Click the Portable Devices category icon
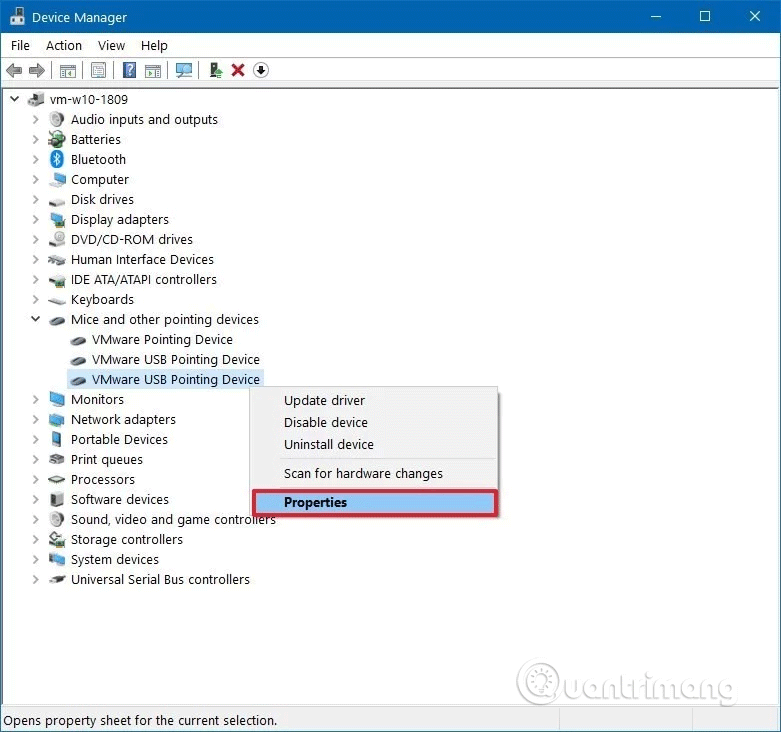The width and height of the screenshot is (781, 732). [57, 439]
